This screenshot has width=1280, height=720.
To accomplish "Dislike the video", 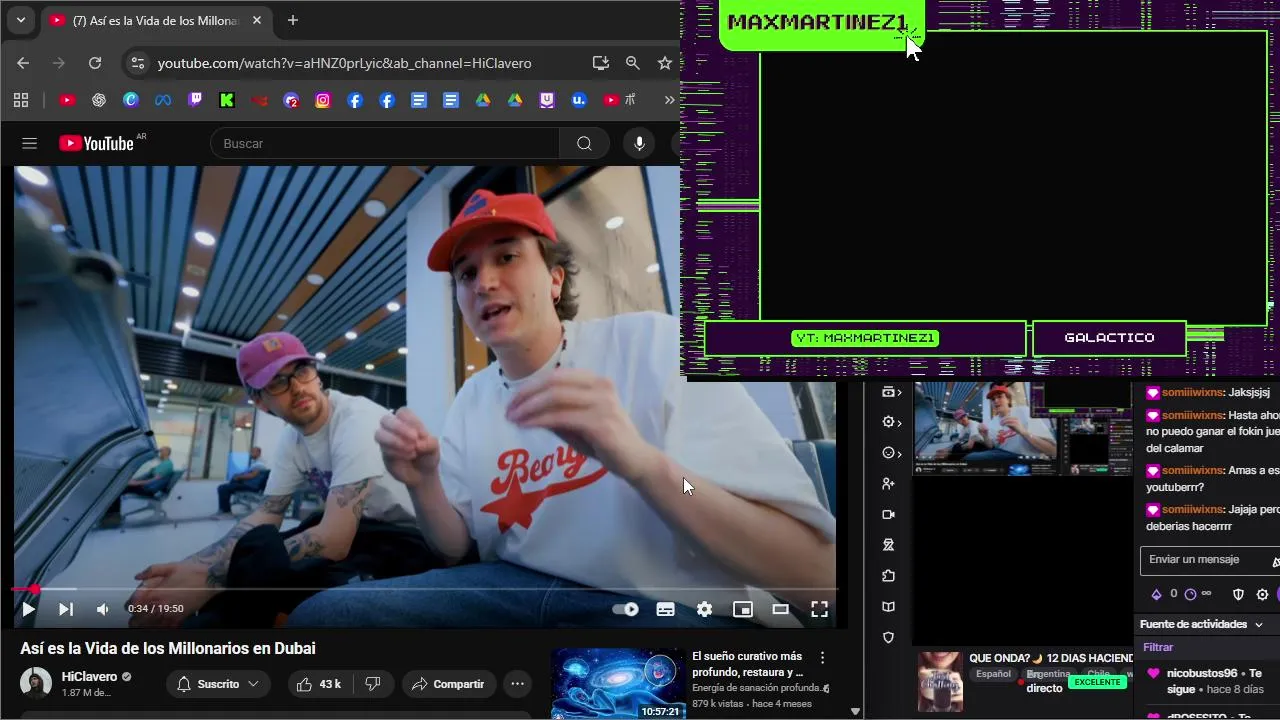I will pyautogui.click(x=373, y=684).
